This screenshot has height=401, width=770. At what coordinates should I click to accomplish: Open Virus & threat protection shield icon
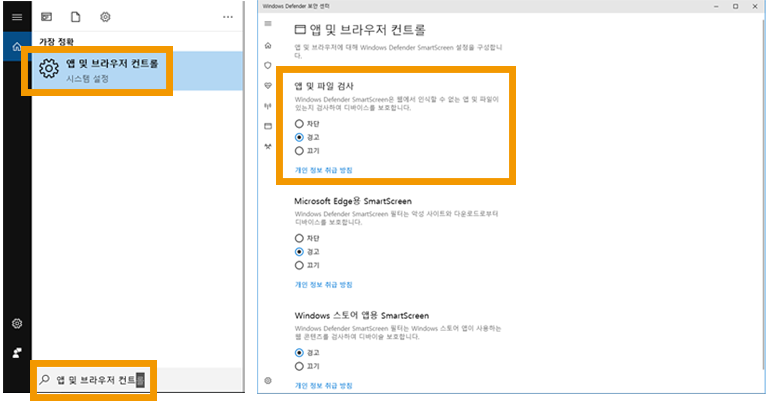coord(268,65)
